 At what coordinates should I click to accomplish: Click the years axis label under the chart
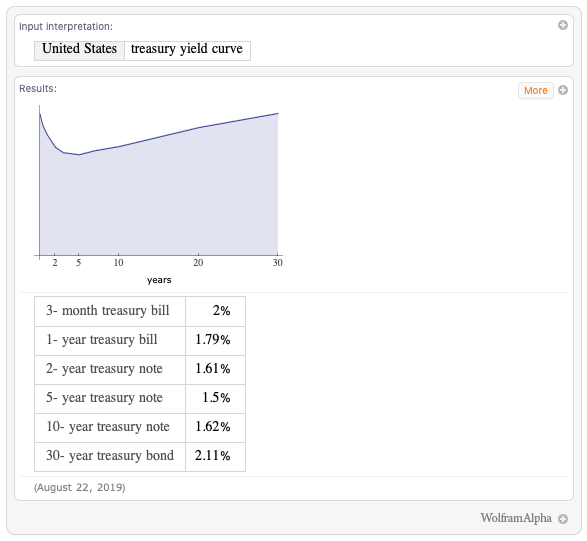[159, 280]
